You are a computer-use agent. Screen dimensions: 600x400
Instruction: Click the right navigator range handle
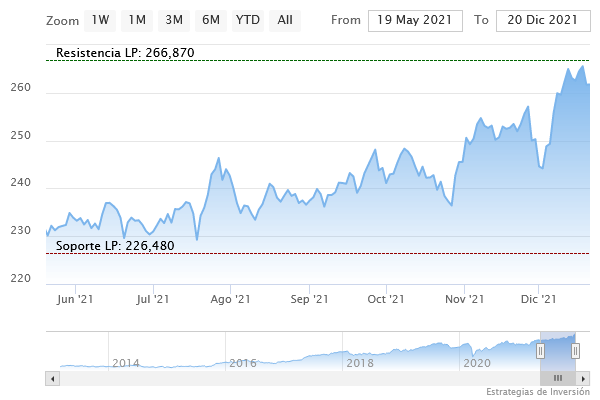pyautogui.click(x=576, y=351)
